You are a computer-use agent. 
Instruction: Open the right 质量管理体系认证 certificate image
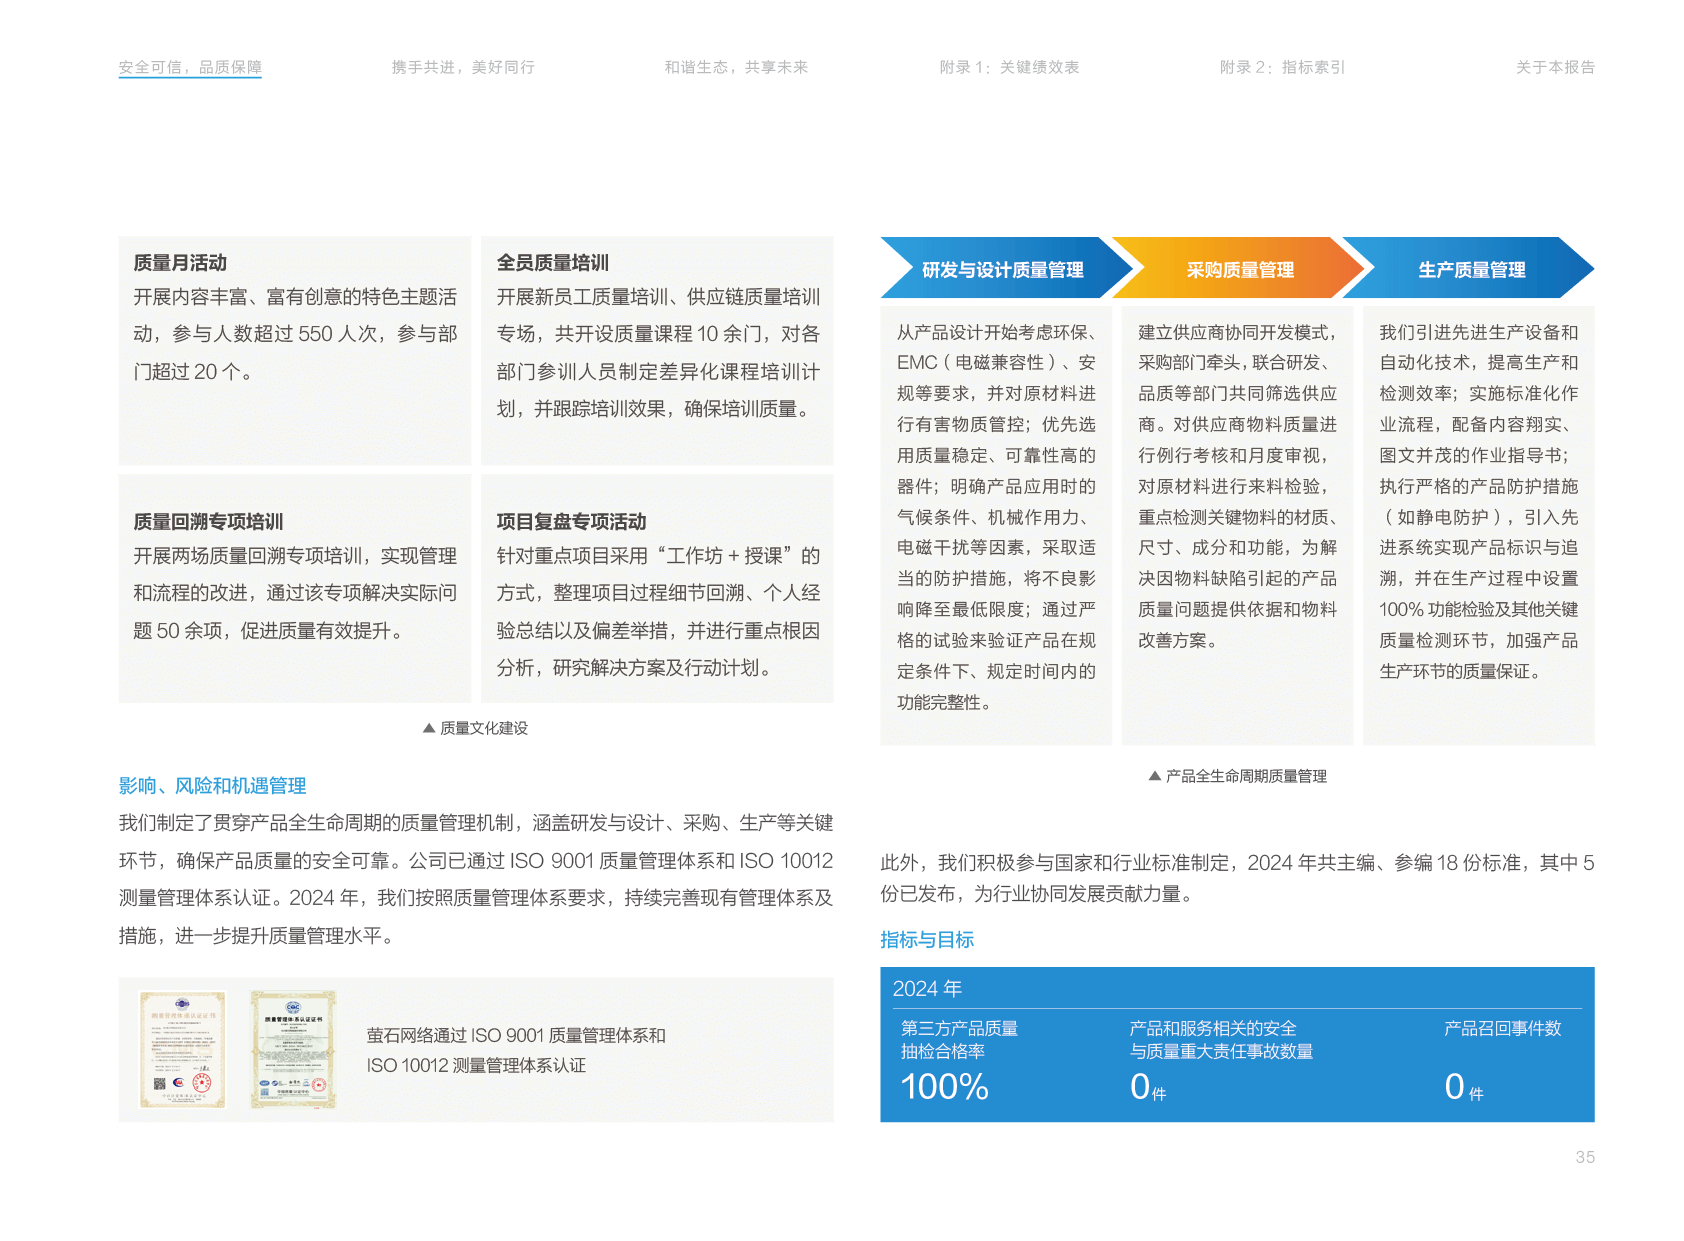pos(292,1049)
